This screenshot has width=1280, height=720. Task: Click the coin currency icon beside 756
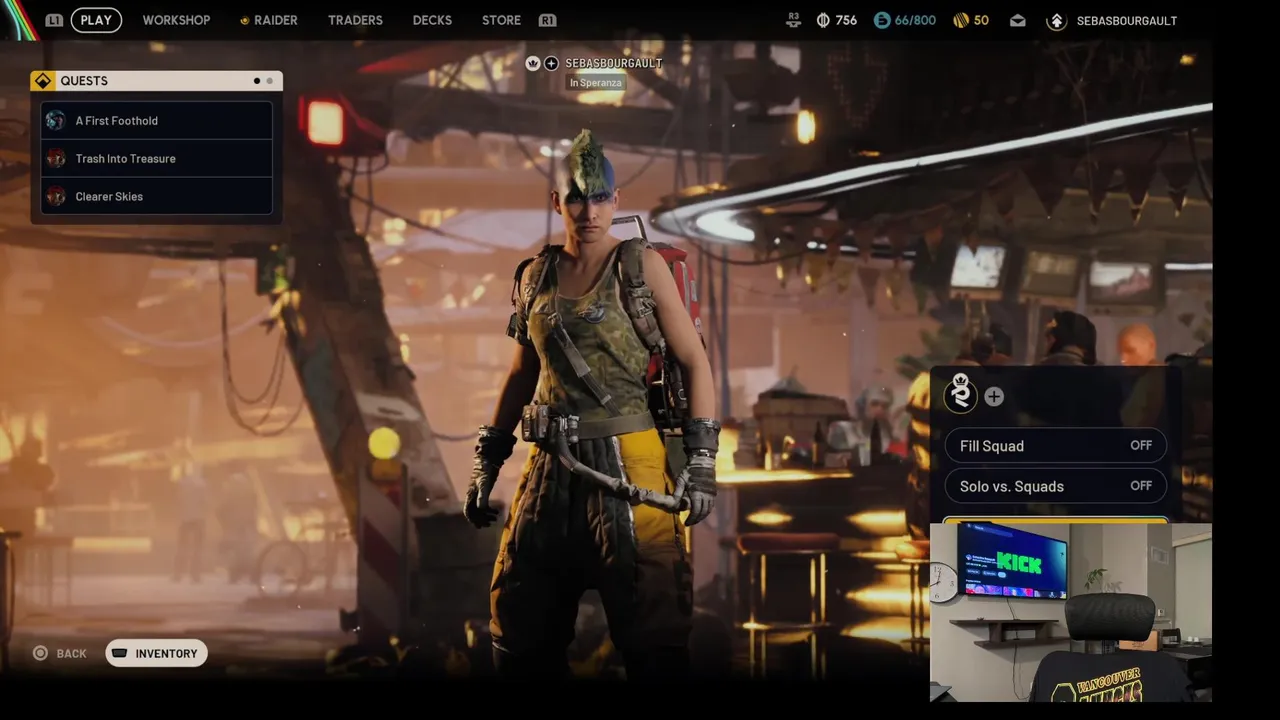(823, 20)
